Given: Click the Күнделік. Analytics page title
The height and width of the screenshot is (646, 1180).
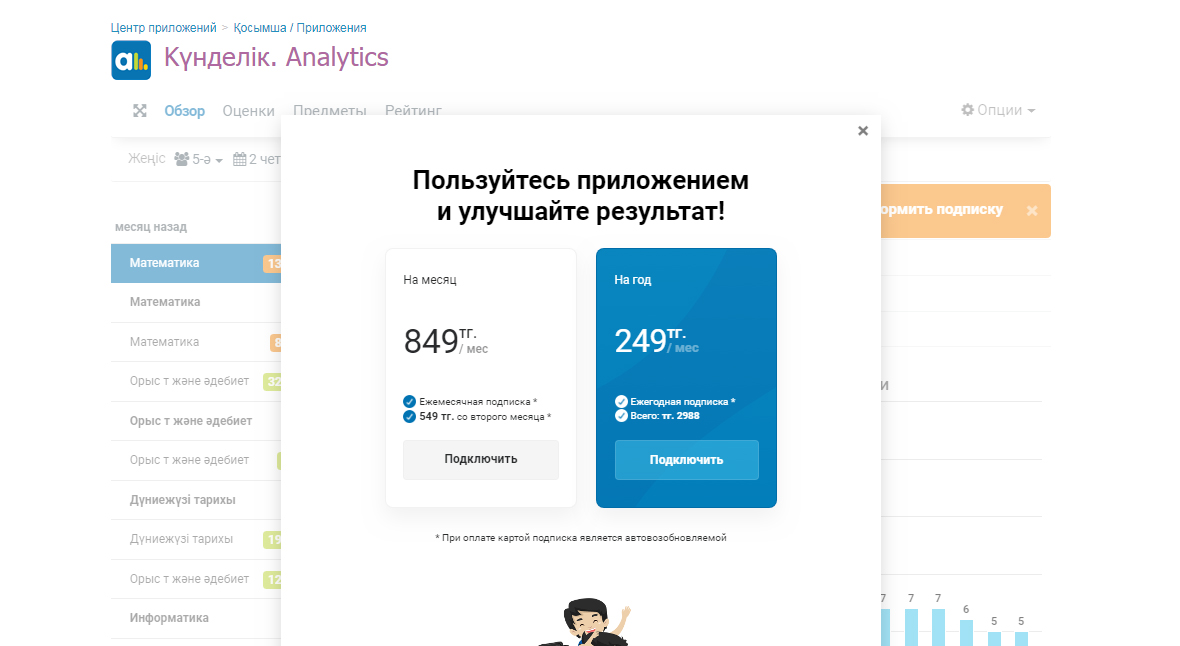Looking at the screenshot, I should [x=276, y=57].
